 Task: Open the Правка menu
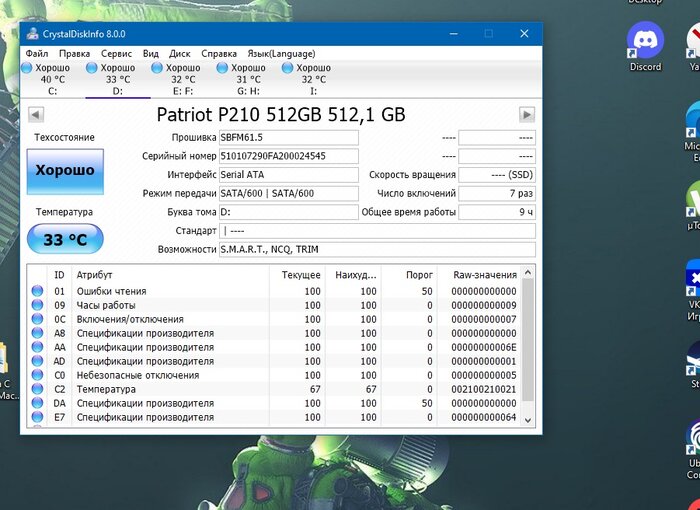[74, 54]
